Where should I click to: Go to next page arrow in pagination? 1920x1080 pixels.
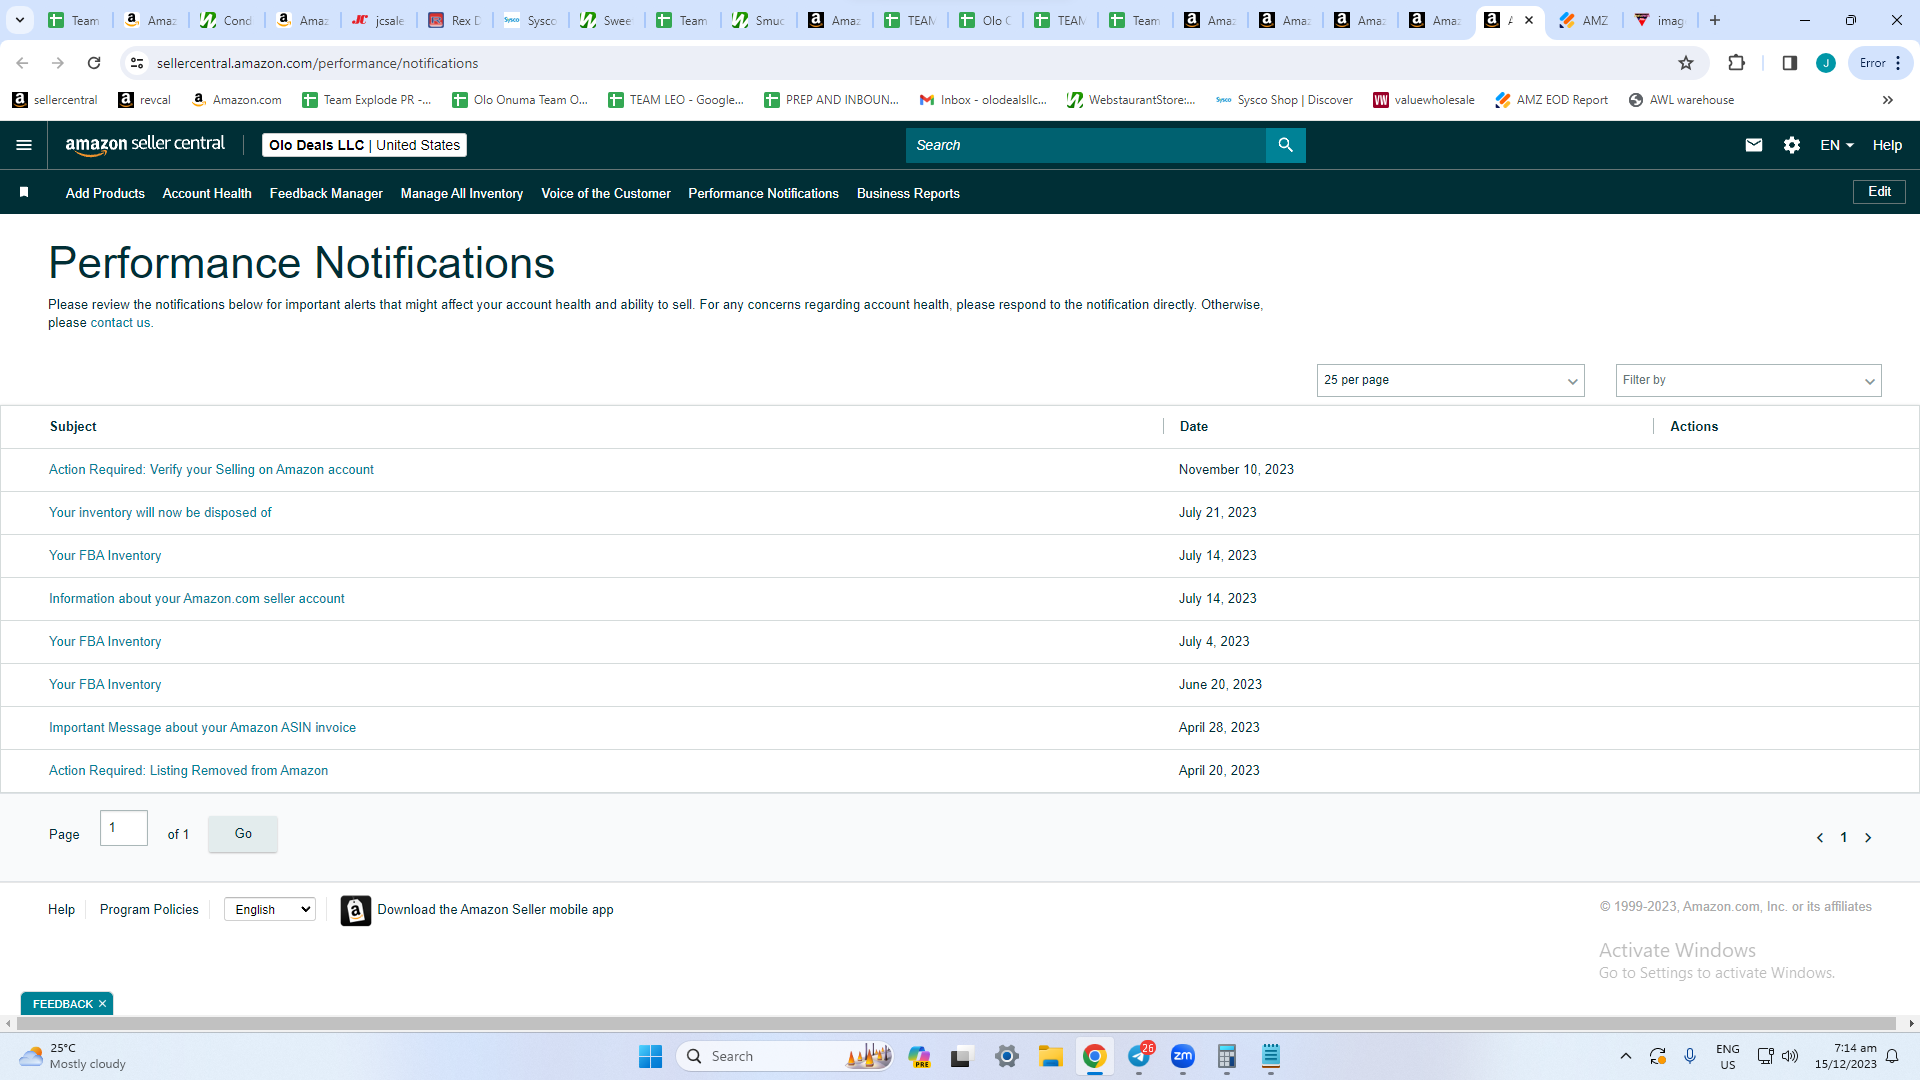click(1868, 838)
